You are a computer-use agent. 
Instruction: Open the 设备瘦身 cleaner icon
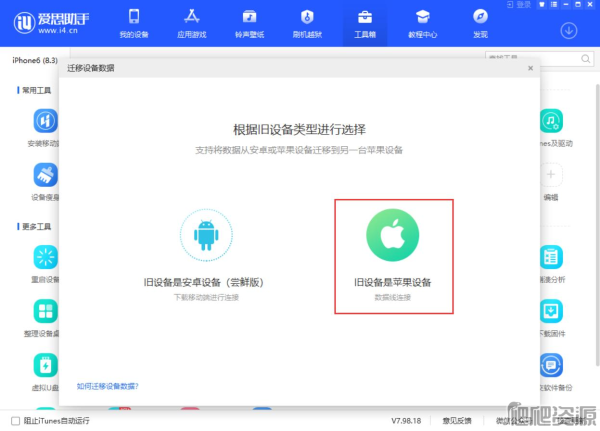click(x=46, y=175)
